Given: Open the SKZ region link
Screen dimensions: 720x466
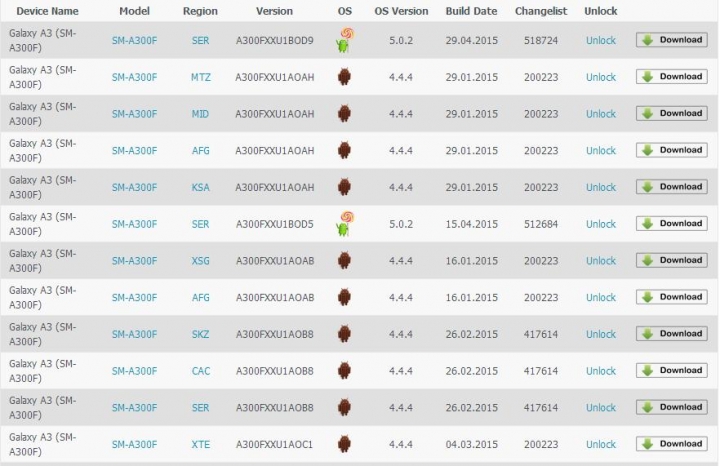Looking at the screenshot, I should 200,334.
